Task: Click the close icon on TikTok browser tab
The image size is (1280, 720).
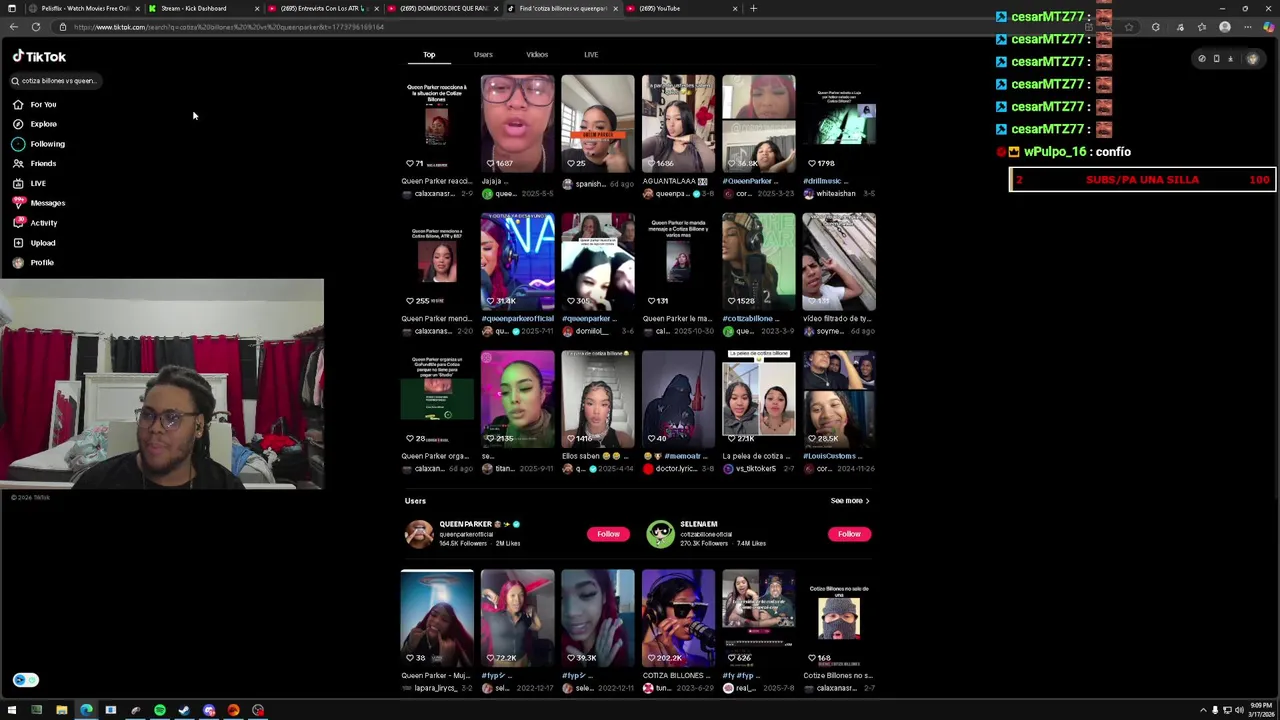Action: pos(616,8)
